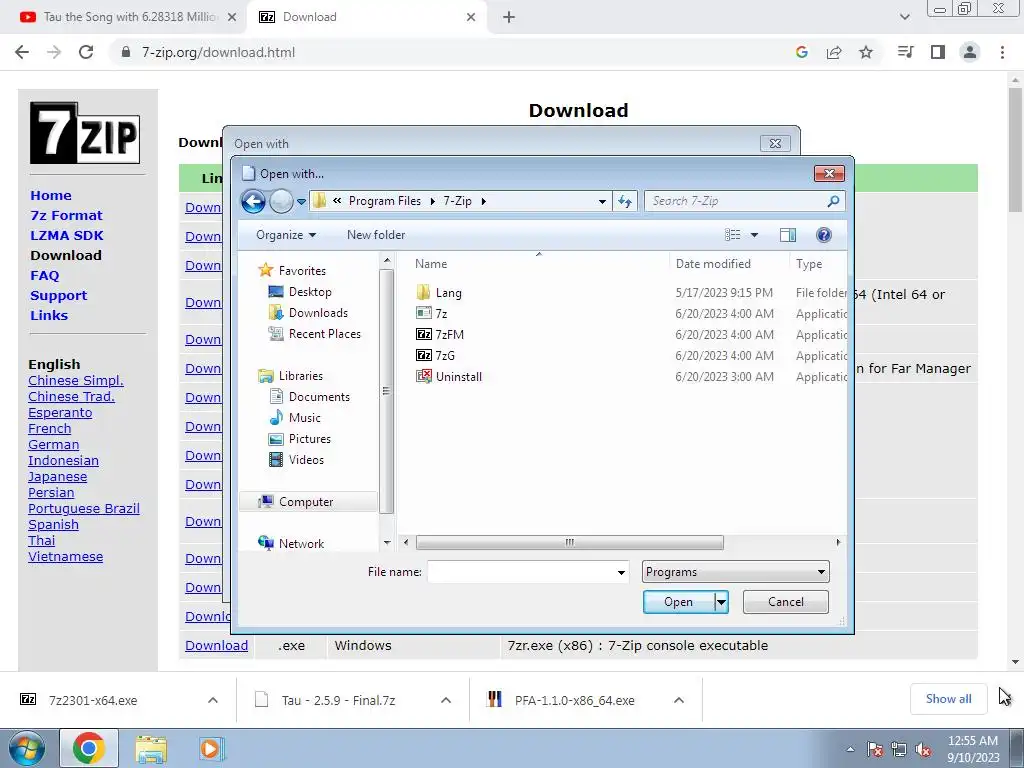Open Windows Start menu
The width and height of the screenshot is (1024, 768).
point(27,749)
